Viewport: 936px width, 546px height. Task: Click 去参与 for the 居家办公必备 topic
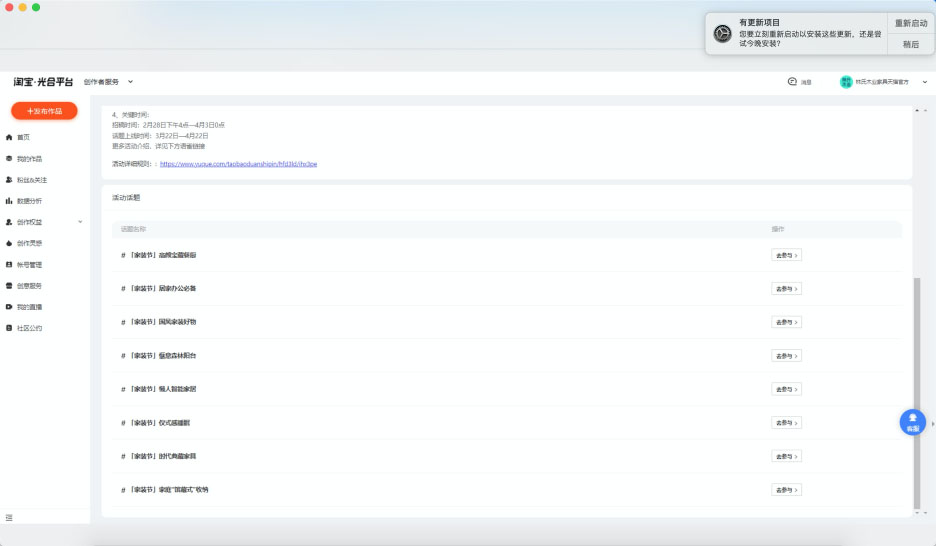coord(786,289)
